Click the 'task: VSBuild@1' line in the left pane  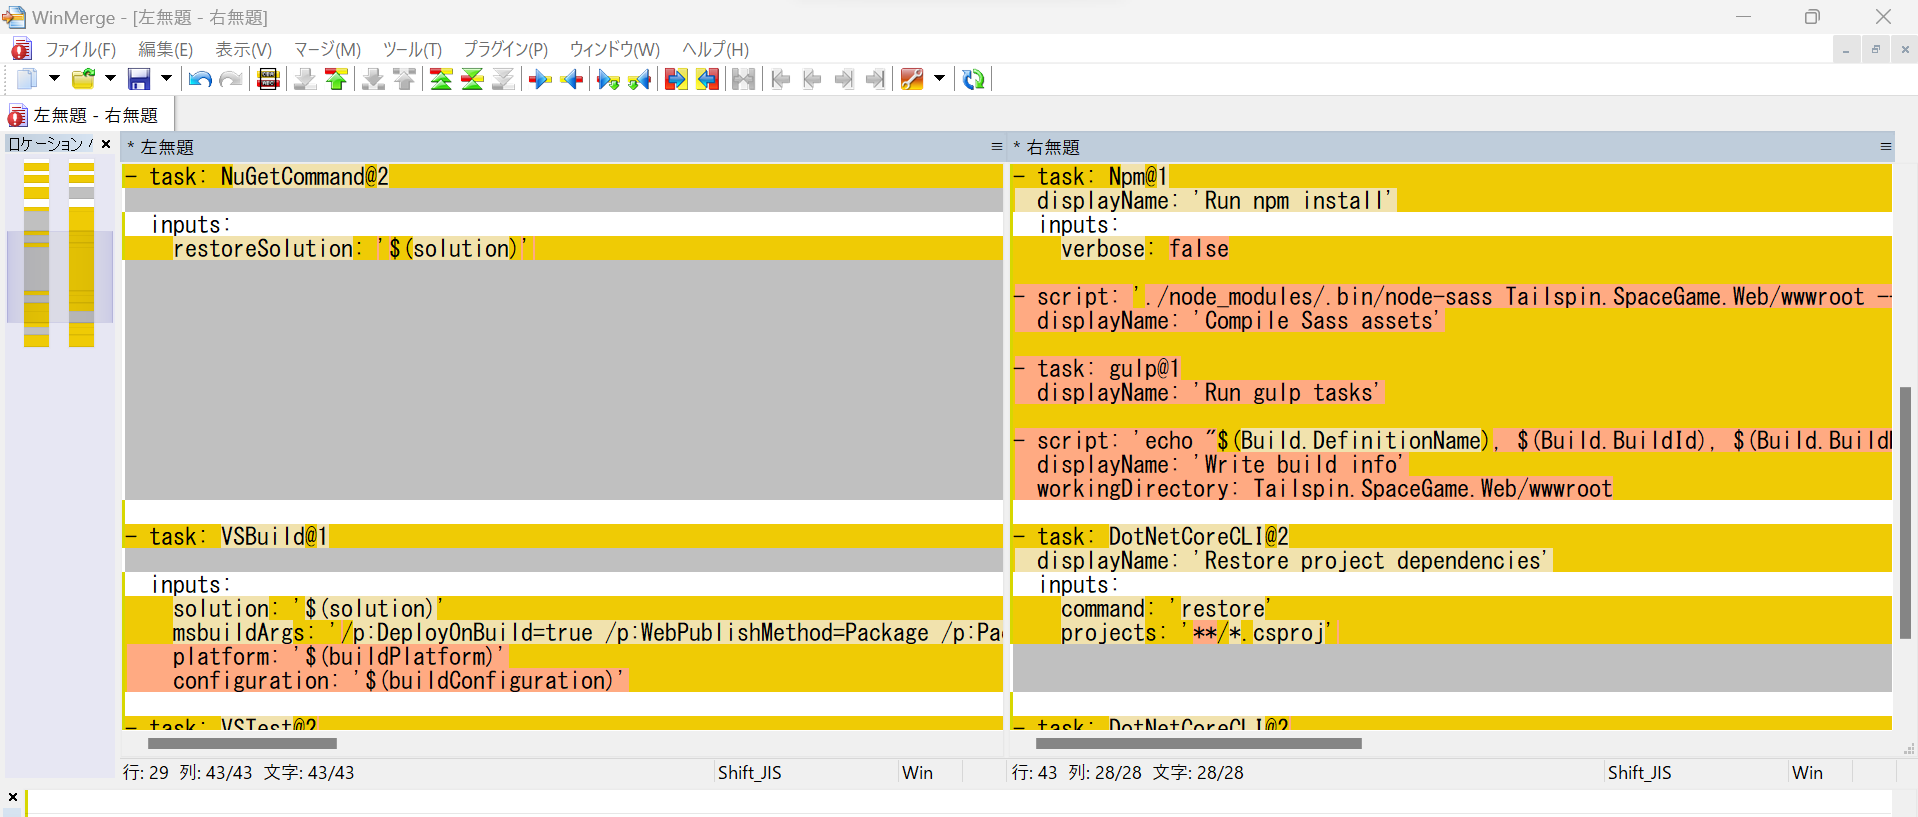pyautogui.click(x=562, y=536)
